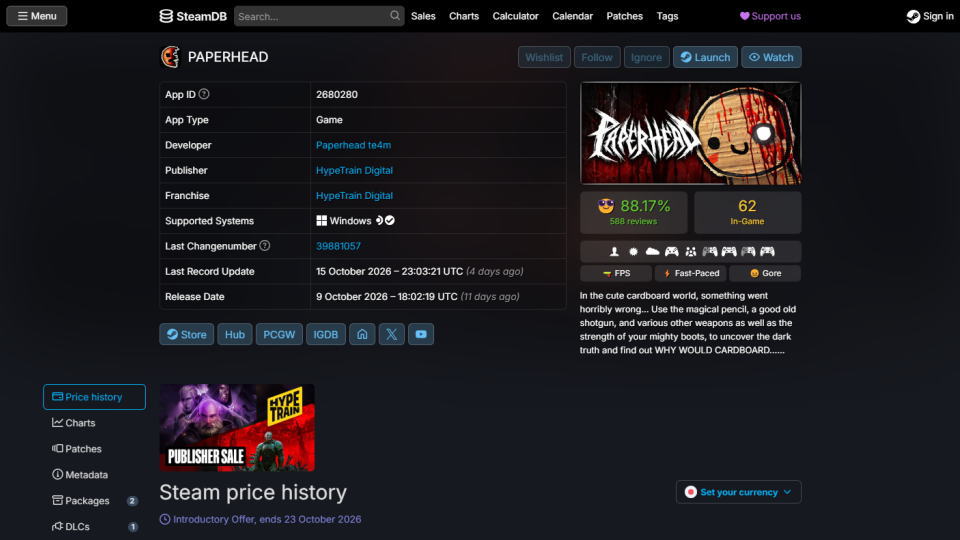The image size is (960, 540).
Task: Open the FPS tag
Action: click(616, 273)
